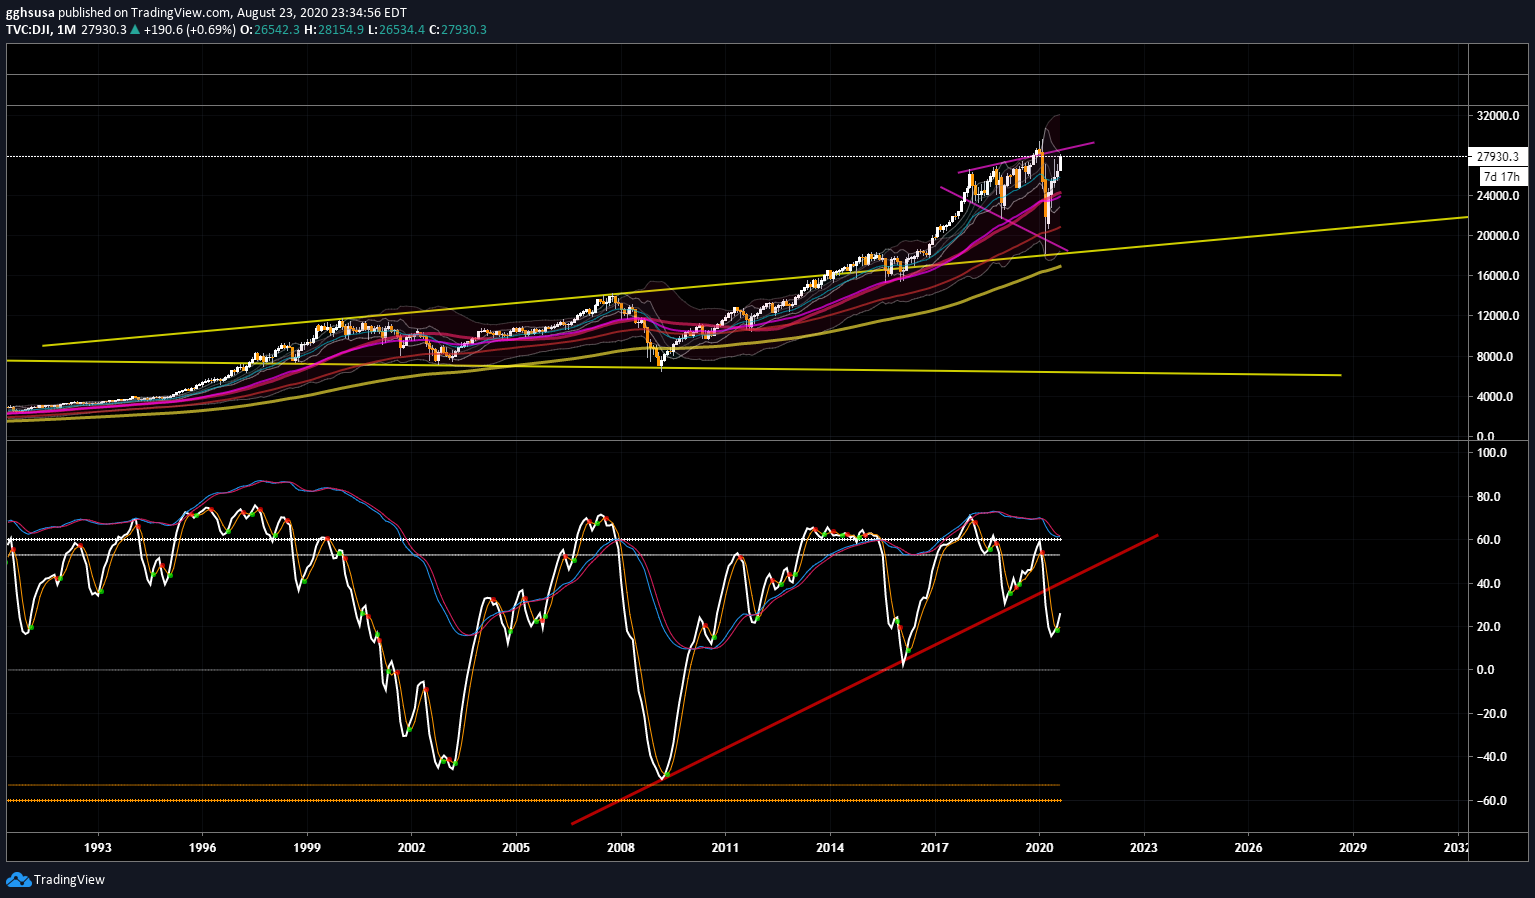Click the -40.0 indicator axis label

coord(1492,757)
